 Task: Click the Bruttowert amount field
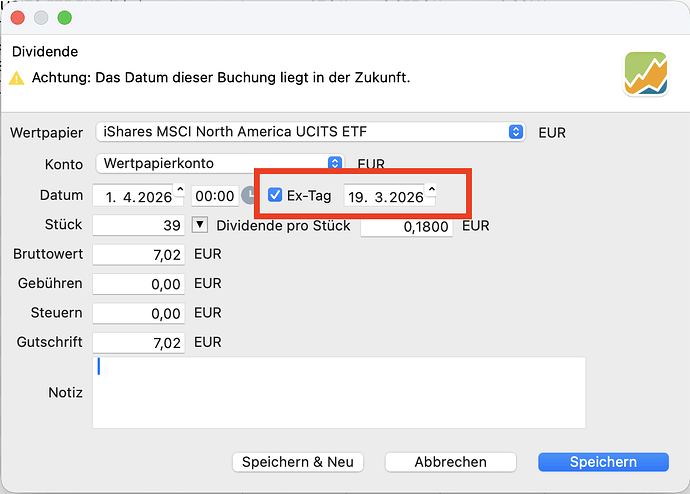point(138,255)
